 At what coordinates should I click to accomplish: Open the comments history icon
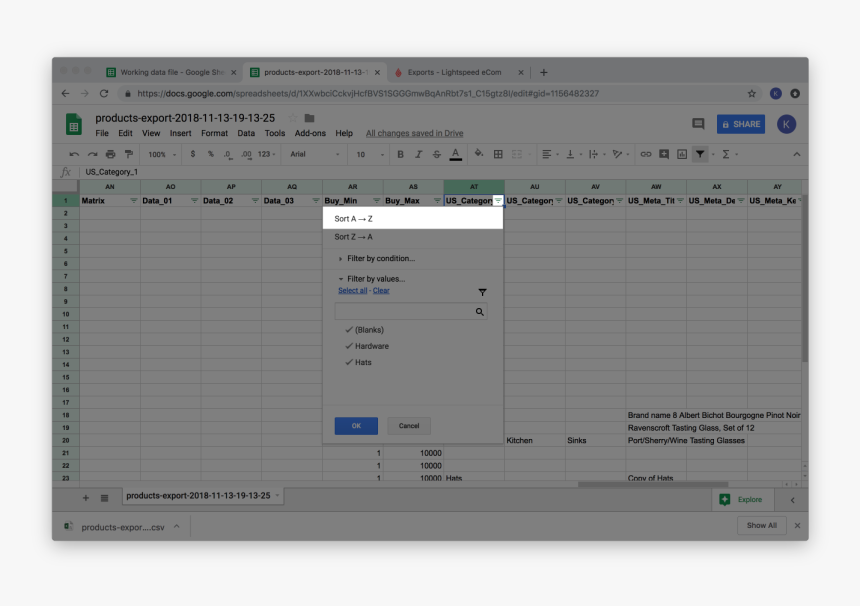(x=698, y=123)
